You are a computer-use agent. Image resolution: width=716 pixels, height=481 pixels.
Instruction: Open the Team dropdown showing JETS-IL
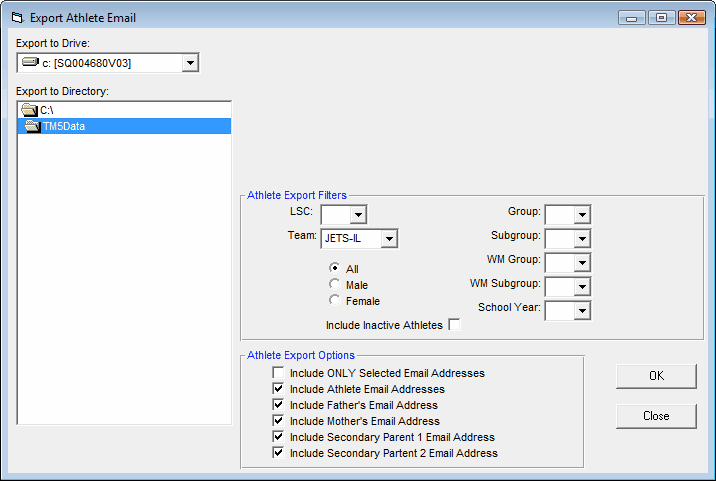tap(389, 238)
